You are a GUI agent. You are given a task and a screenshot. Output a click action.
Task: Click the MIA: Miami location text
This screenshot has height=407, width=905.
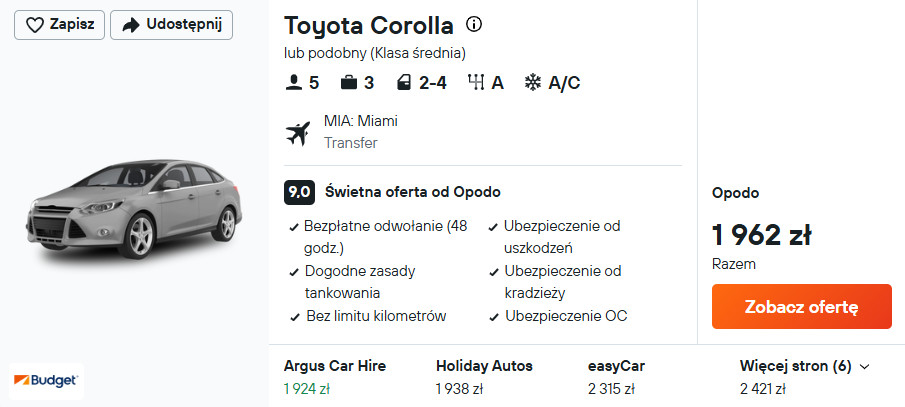[x=360, y=121]
